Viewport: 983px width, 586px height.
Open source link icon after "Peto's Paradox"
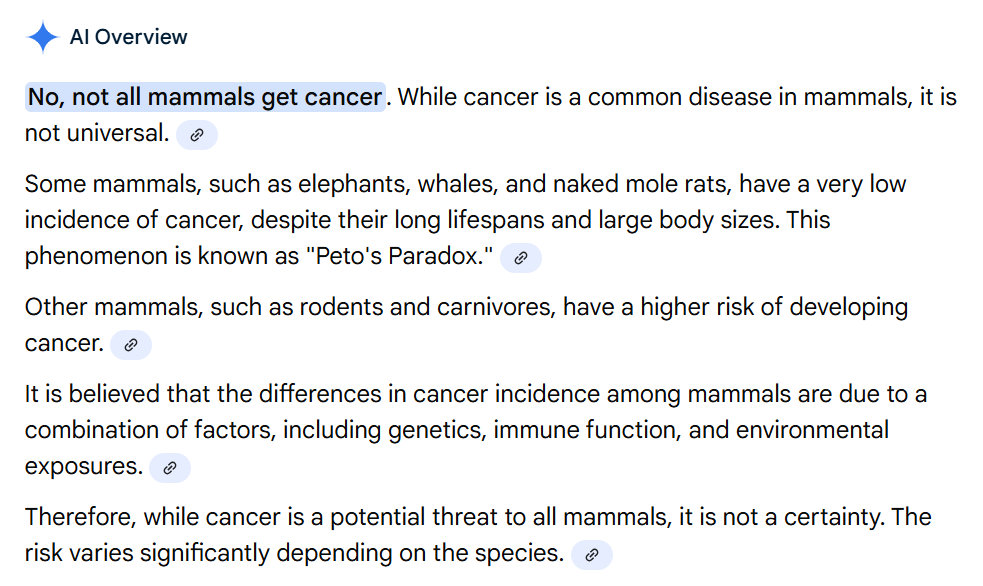point(520,258)
